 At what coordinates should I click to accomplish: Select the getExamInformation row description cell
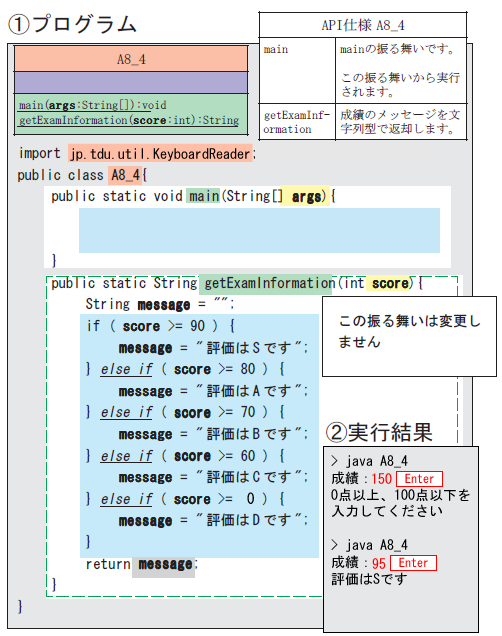[401, 122]
